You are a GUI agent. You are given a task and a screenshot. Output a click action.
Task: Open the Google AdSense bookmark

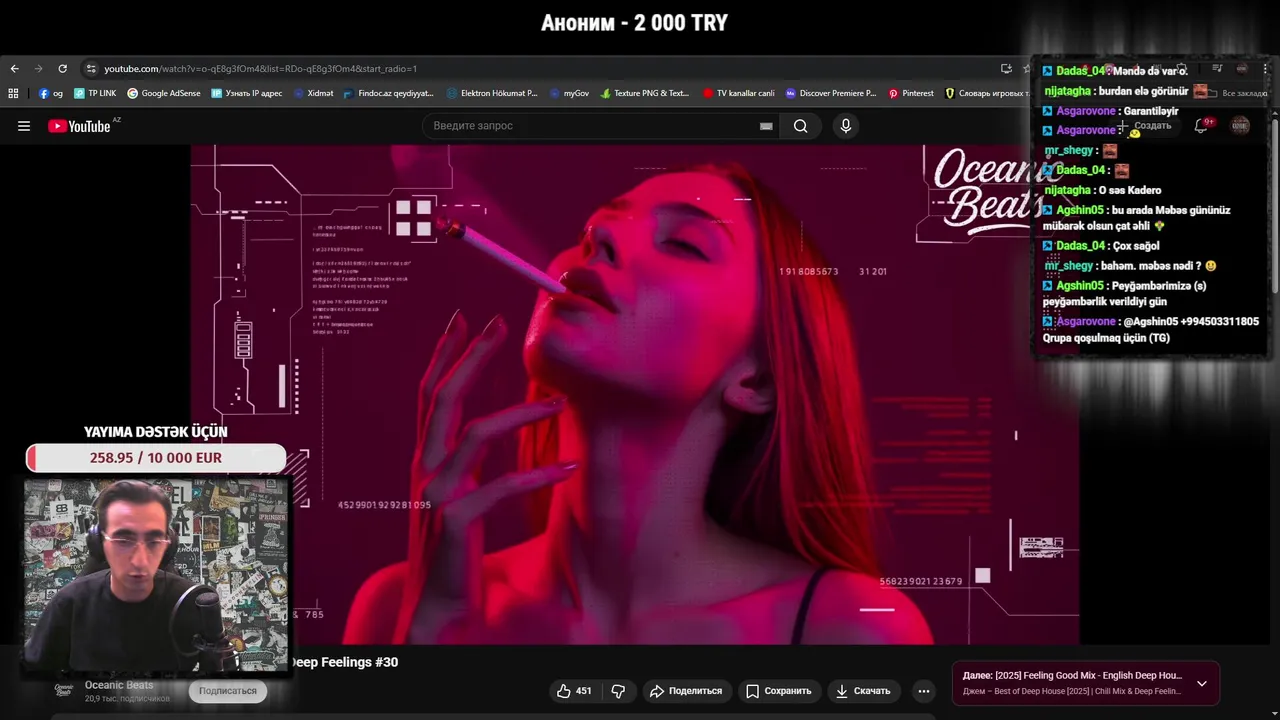(164, 93)
